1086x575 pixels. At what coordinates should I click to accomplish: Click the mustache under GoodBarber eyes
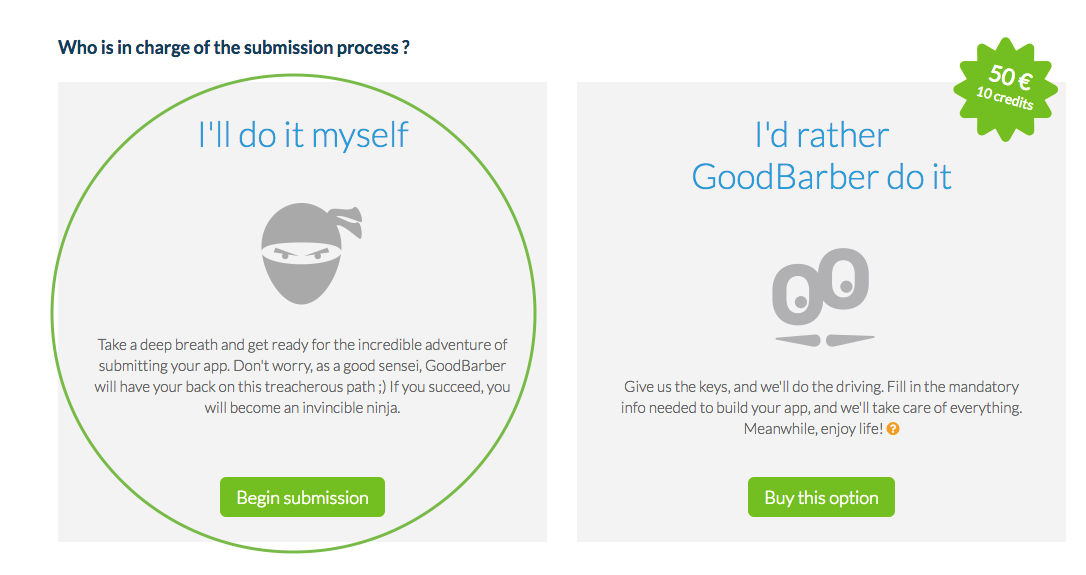(824, 339)
